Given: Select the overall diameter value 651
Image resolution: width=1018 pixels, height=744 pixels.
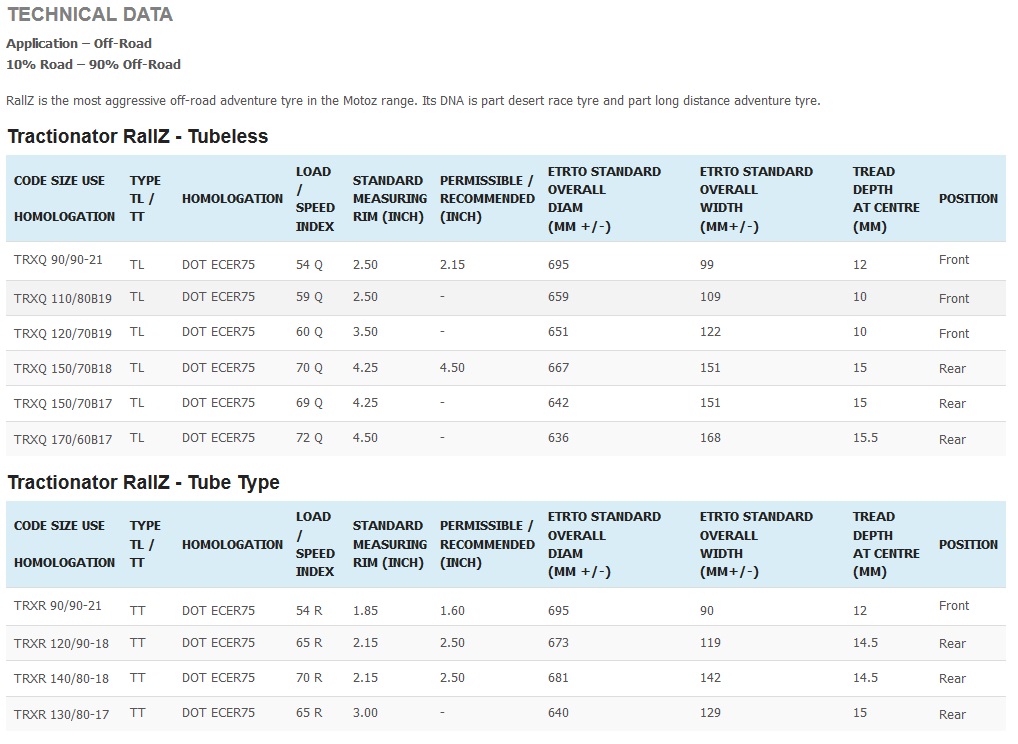Looking at the screenshot, I should point(558,332).
